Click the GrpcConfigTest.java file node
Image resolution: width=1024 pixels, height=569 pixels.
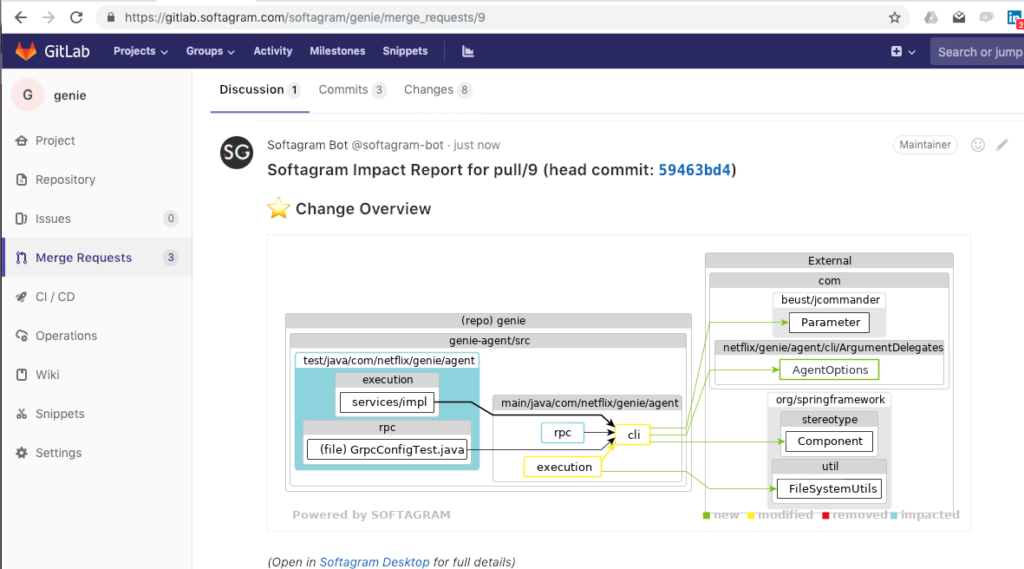click(x=388, y=449)
